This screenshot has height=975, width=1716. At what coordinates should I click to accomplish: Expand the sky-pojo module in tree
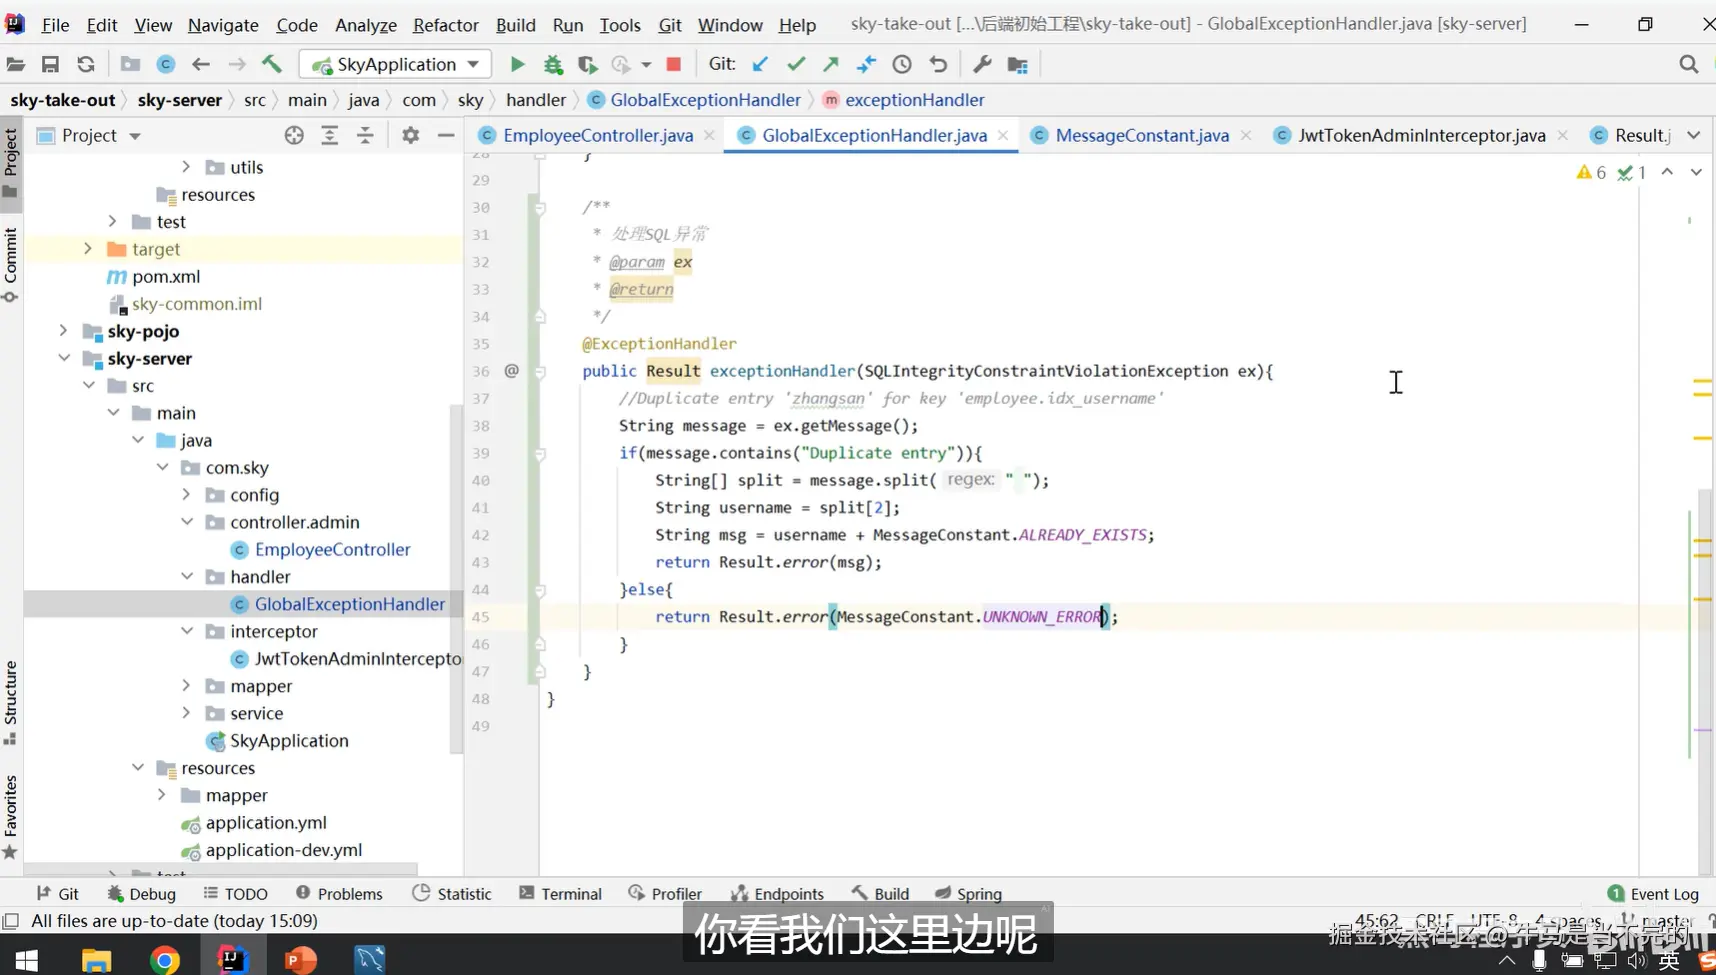[63, 331]
